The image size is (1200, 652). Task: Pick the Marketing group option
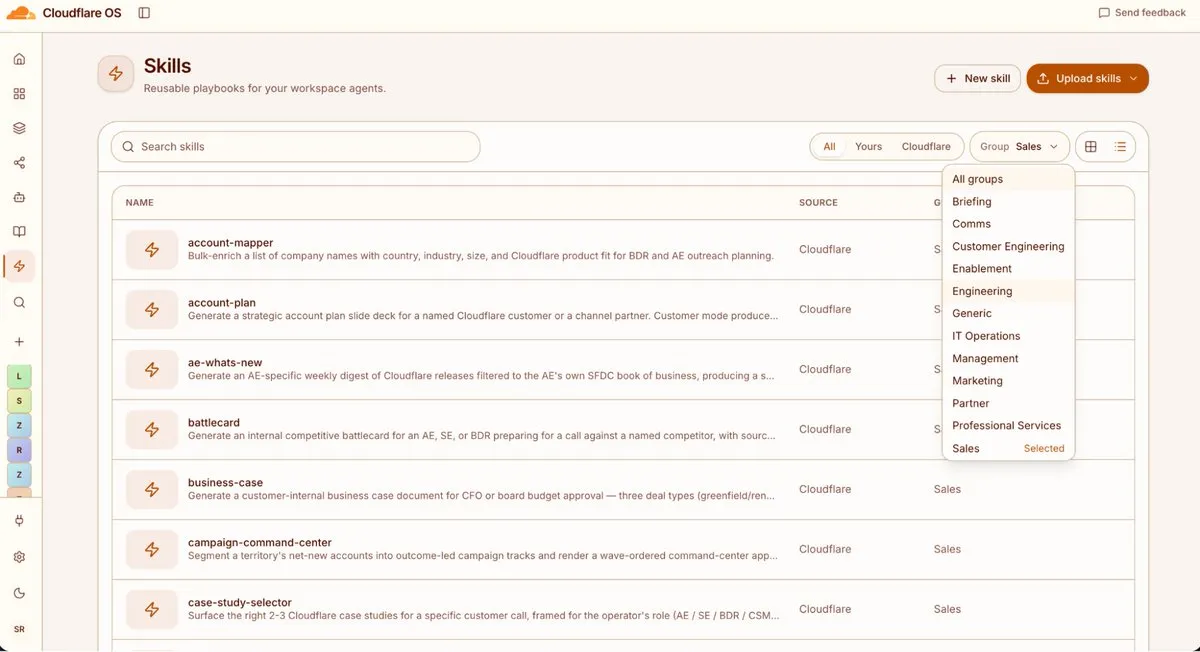point(1008,381)
